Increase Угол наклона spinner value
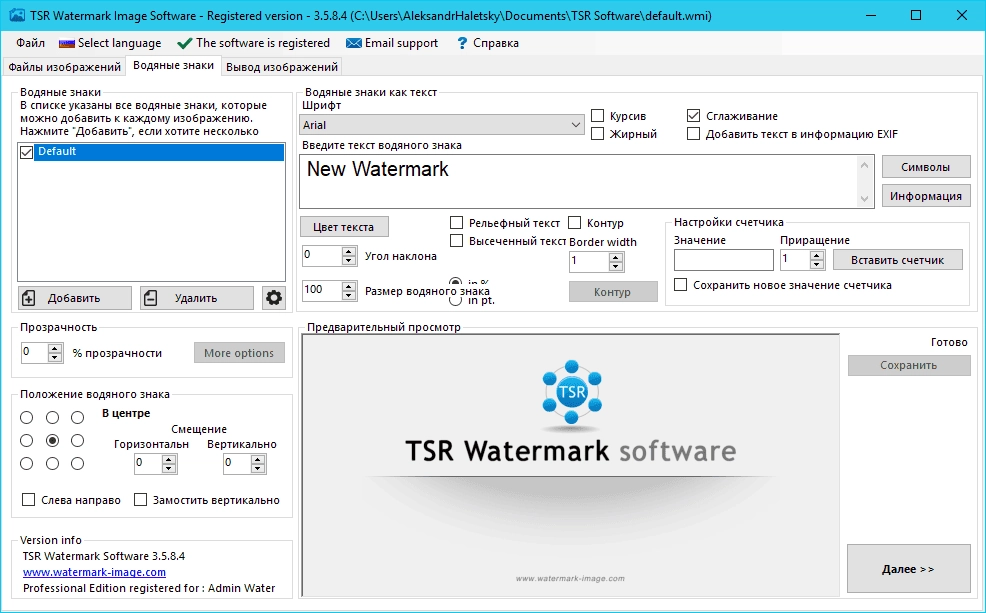Viewport: 986px width, 613px height. (349, 251)
